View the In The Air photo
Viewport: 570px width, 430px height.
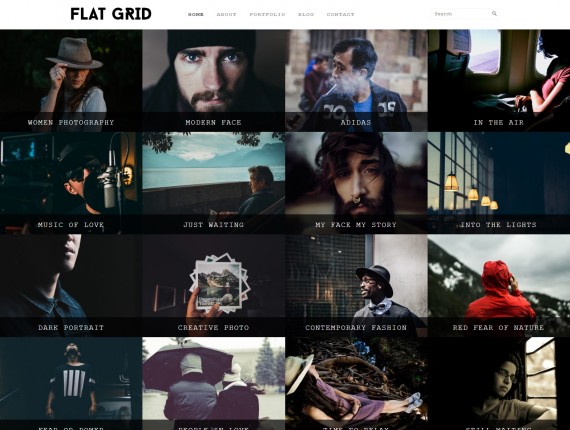pyautogui.click(x=499, y=81)
